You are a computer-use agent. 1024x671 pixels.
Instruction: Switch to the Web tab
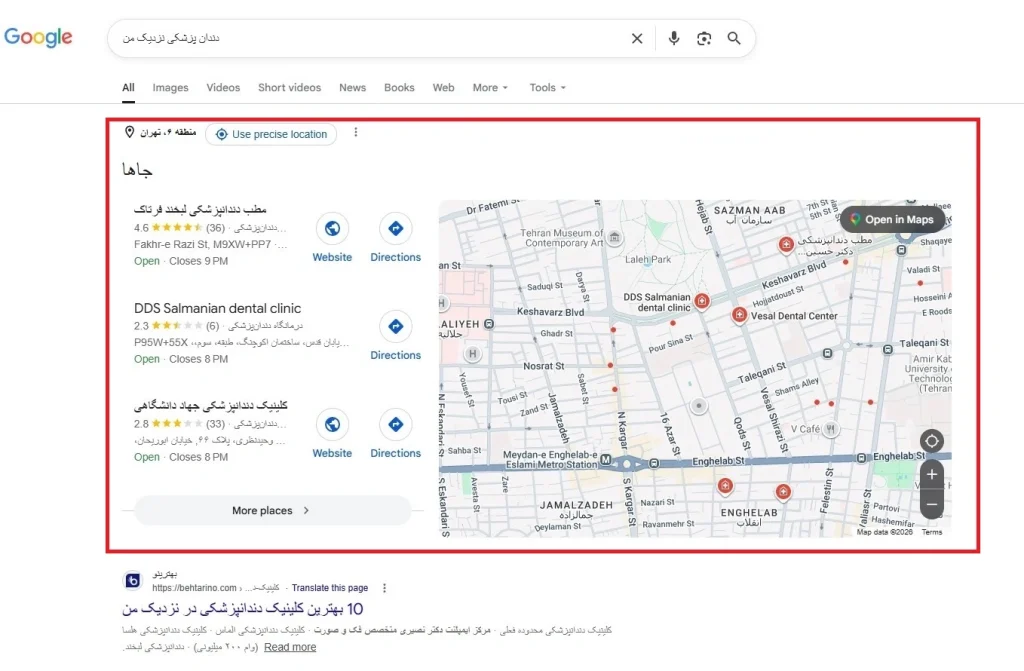coord(443,88)
